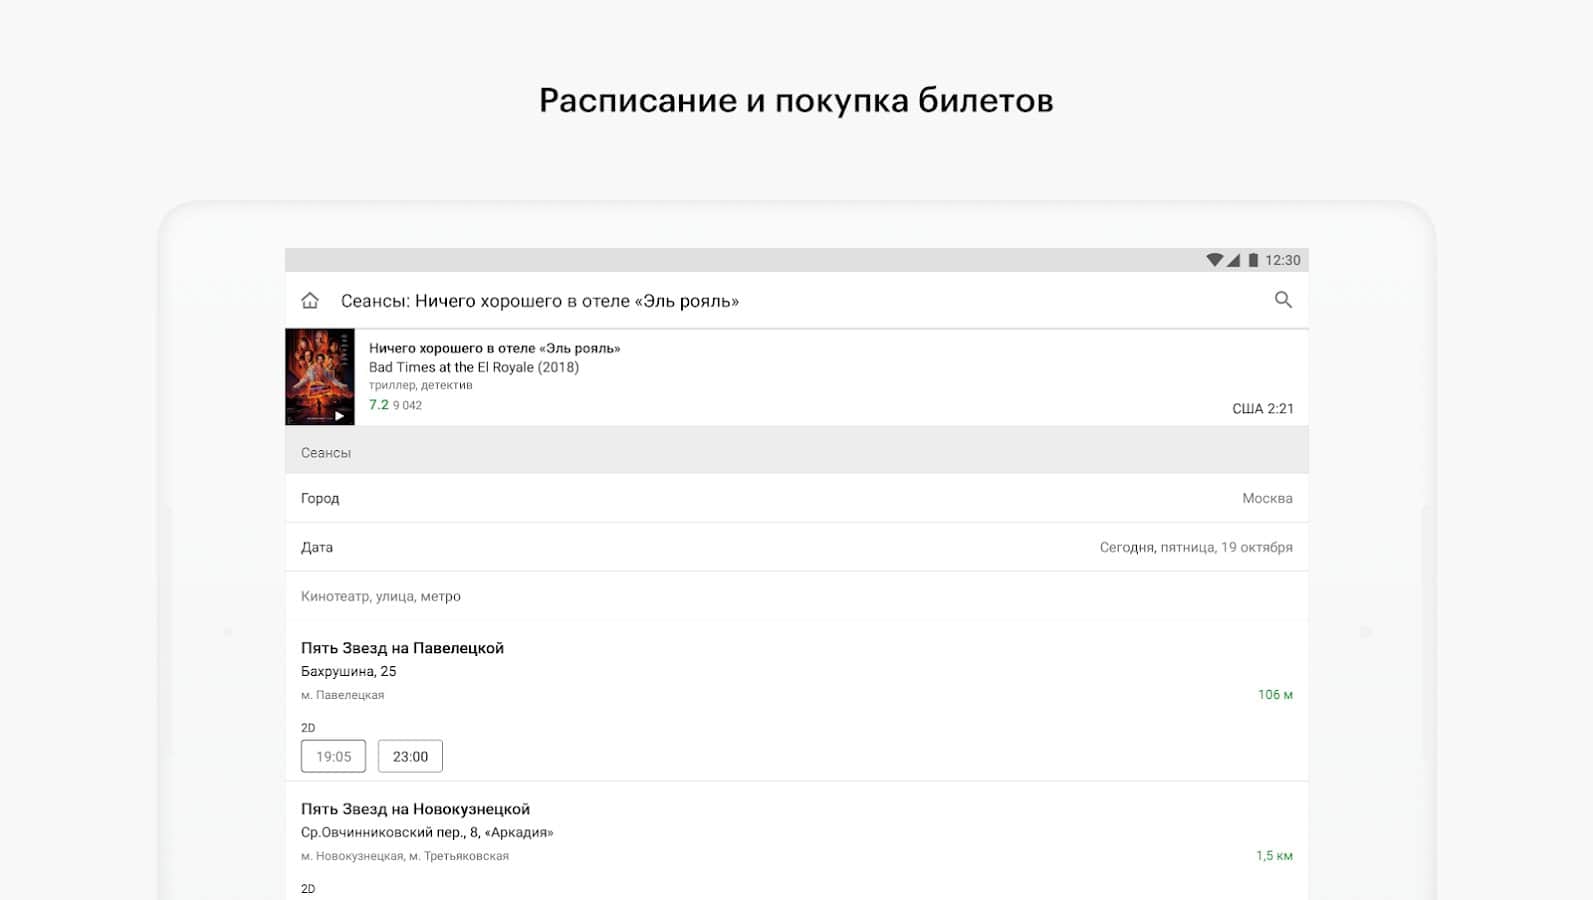This screenshot has height=900, width=1593.
Task: Tap the 7.2 movie rating
Action: pyautogui.click(x=379, y=405)
